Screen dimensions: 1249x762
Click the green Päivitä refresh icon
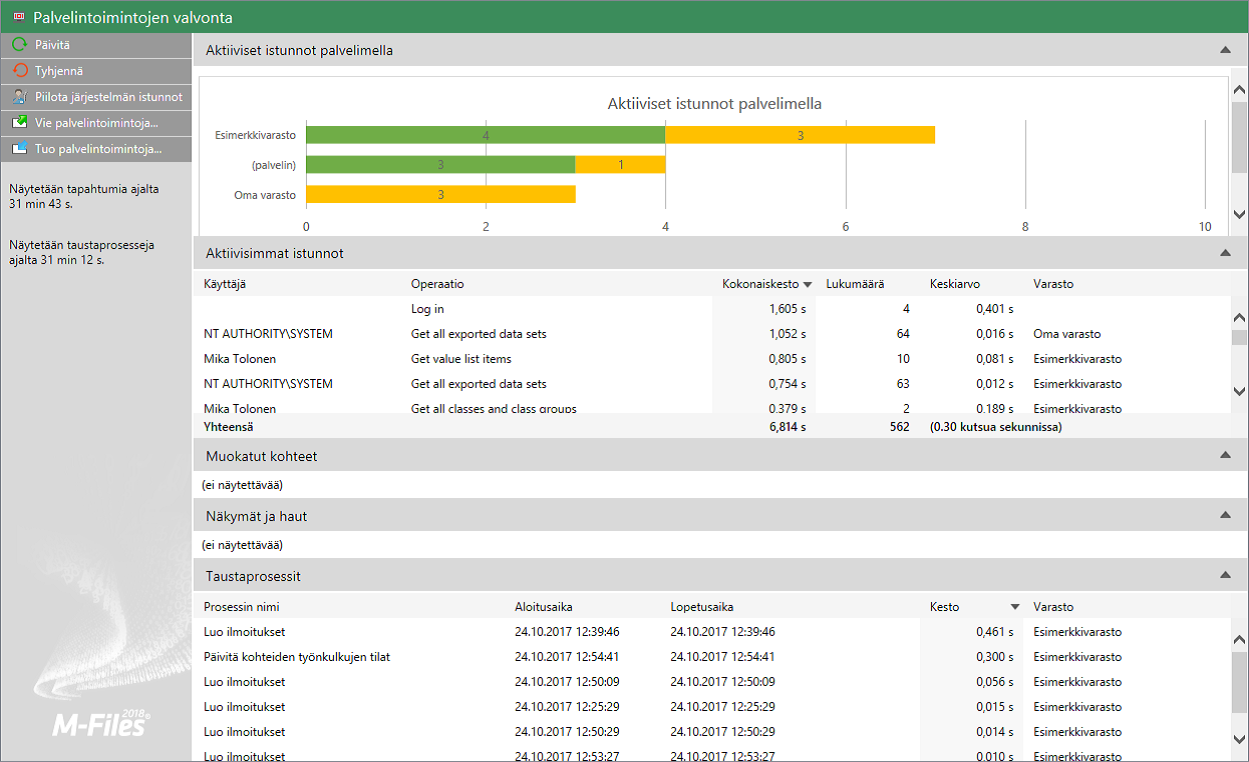(19, 45)
